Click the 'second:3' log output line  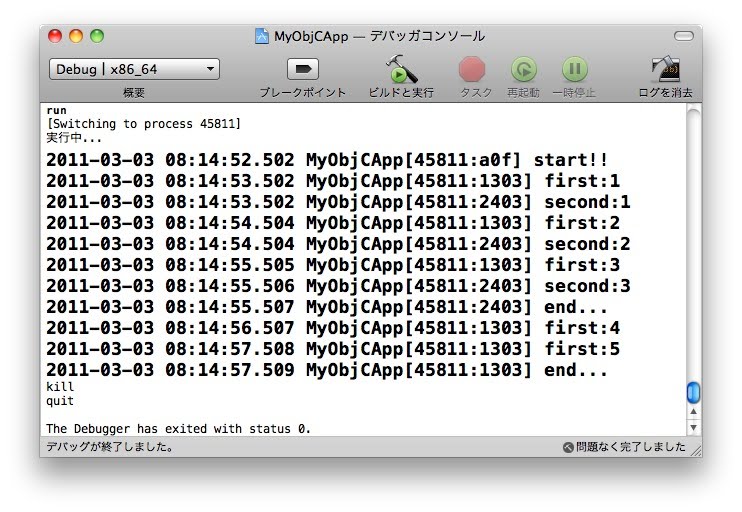pyautogui.click(x=338, y=286)
